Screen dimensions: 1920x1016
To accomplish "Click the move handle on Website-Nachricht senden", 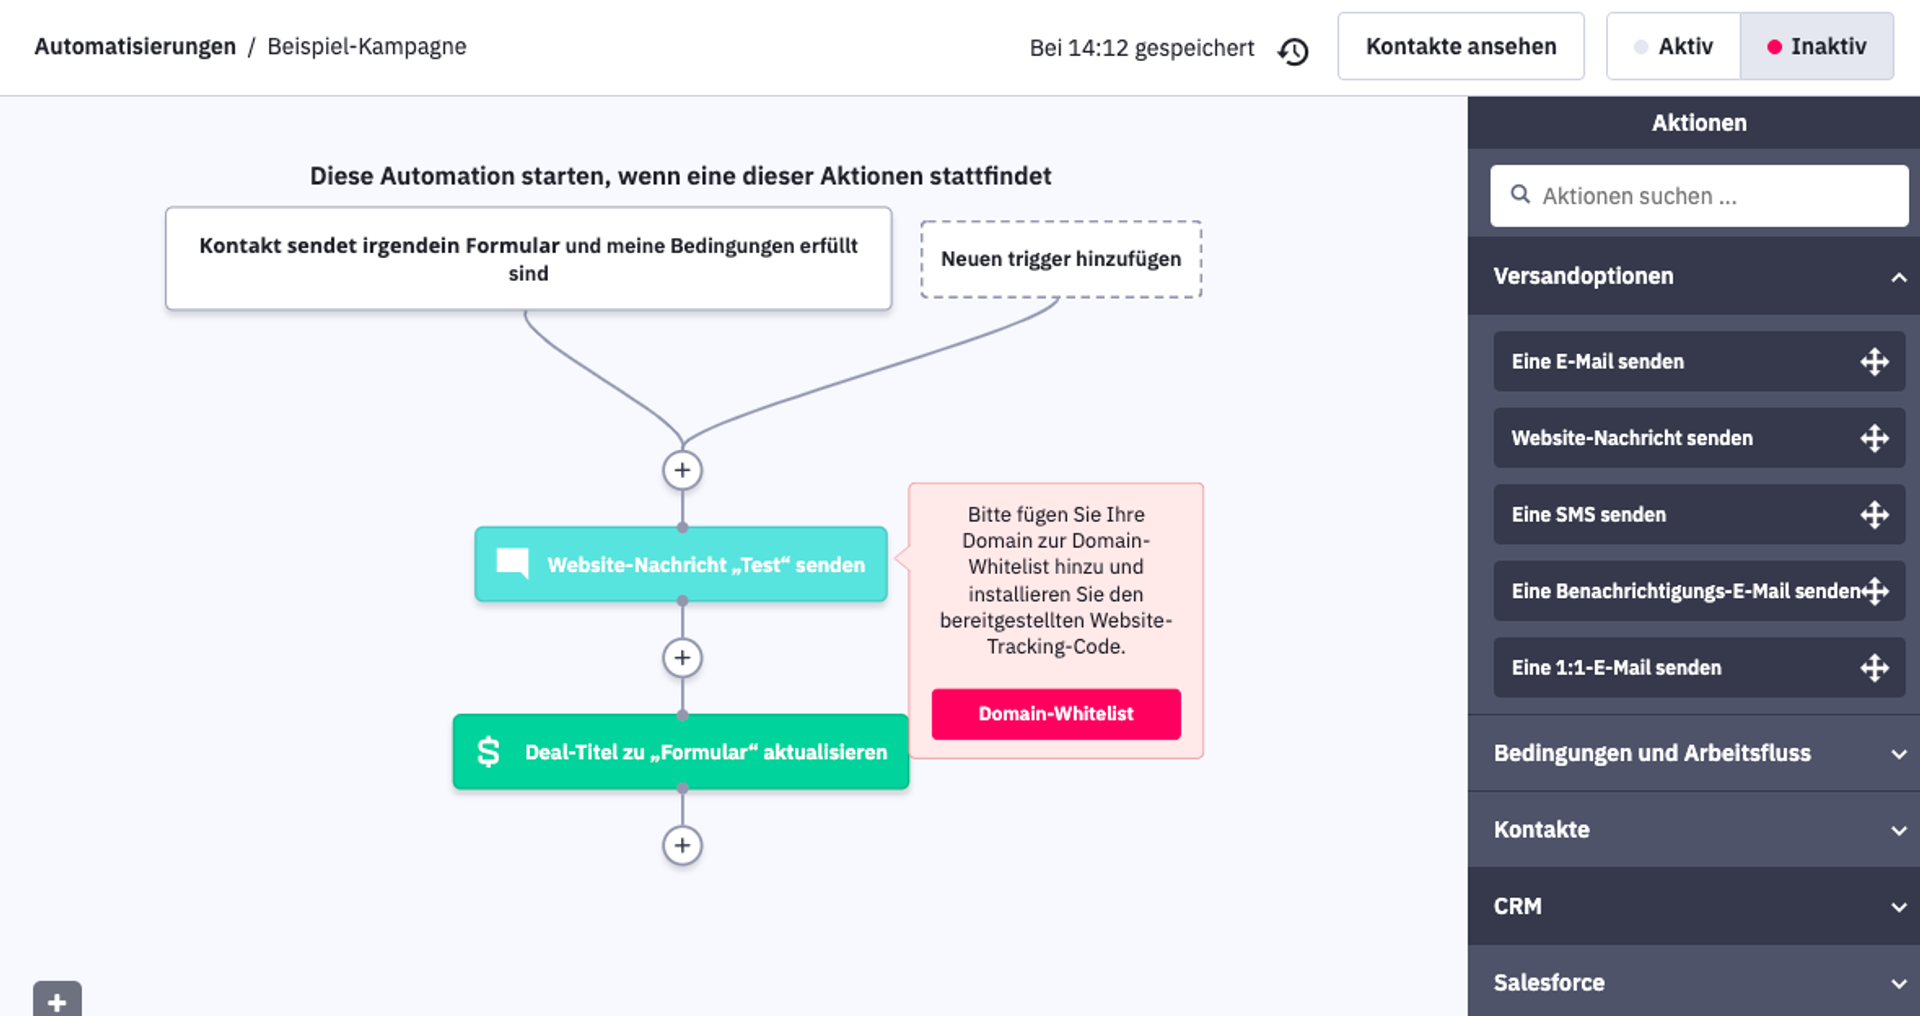I will click(x=1874, y=438).
